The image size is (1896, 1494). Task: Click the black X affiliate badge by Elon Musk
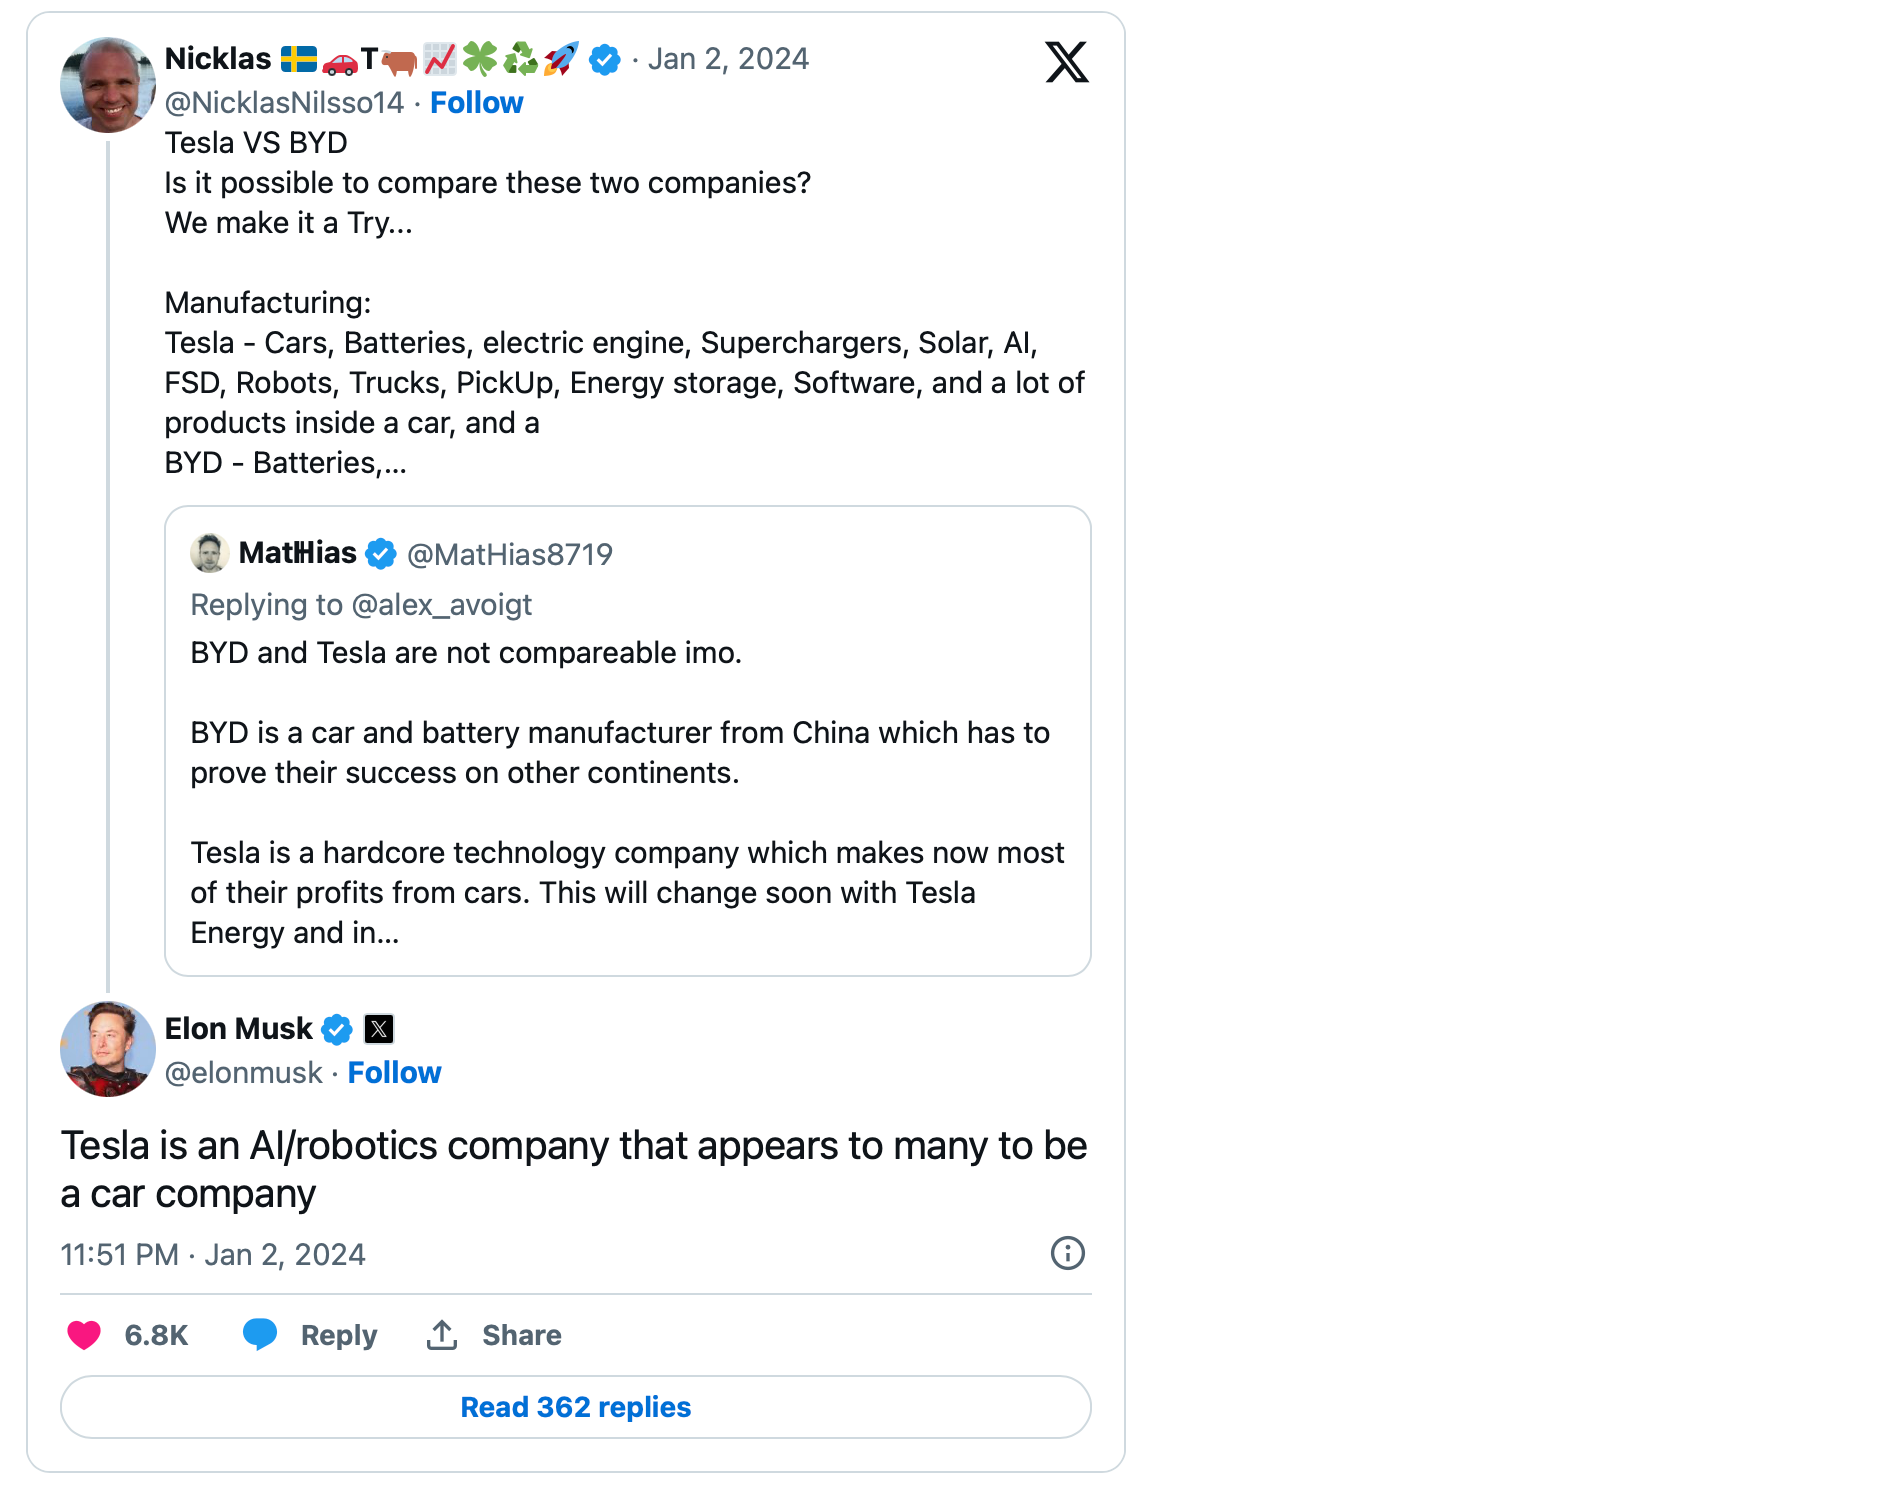point(379,1029)
